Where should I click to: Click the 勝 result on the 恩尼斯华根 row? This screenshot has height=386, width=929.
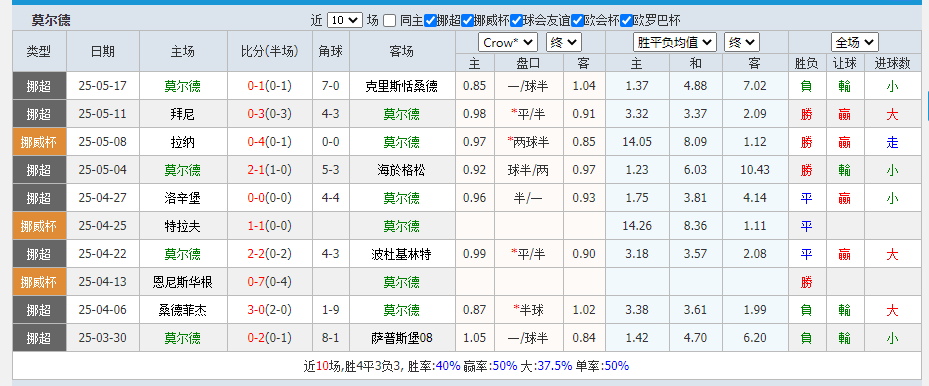[806, 282]
